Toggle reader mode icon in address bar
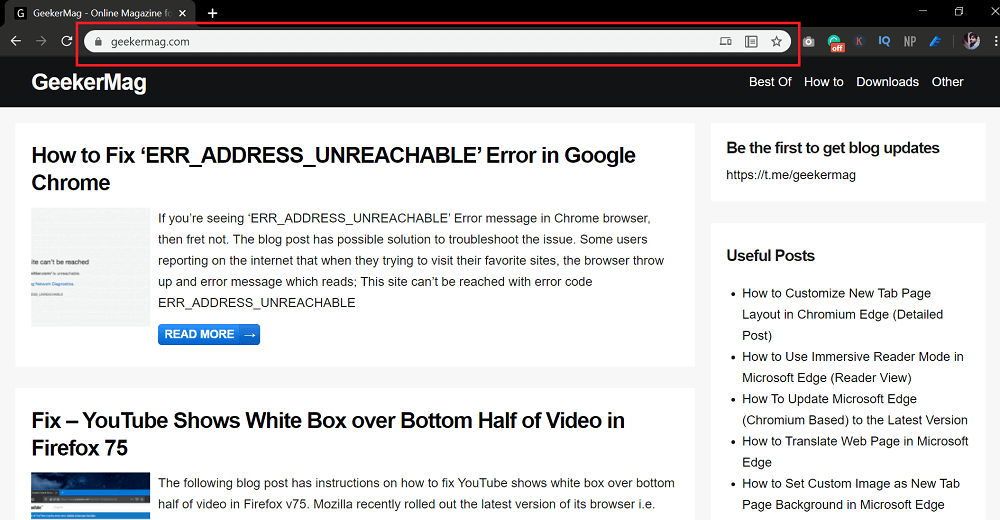The height and width of the screenshot is (520, 1000). (x=751, y=41)
